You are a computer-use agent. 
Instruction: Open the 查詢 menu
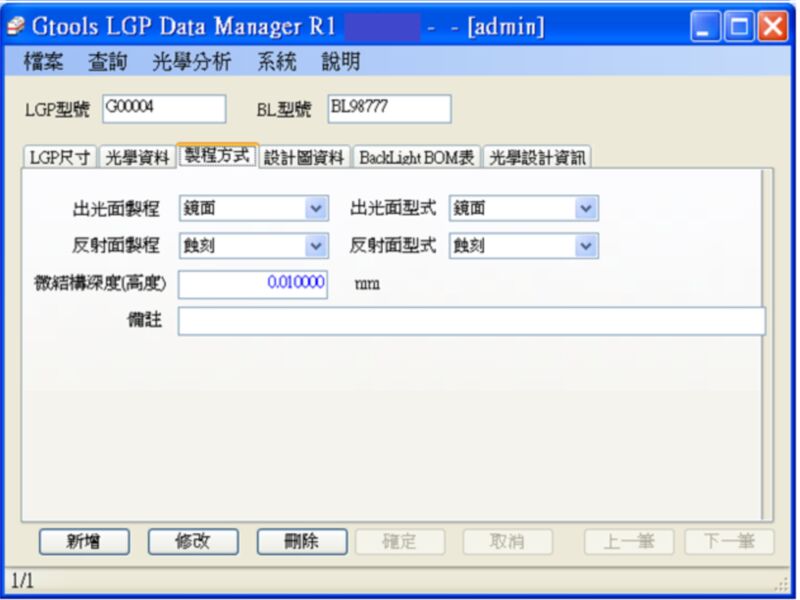click(107, 62)
